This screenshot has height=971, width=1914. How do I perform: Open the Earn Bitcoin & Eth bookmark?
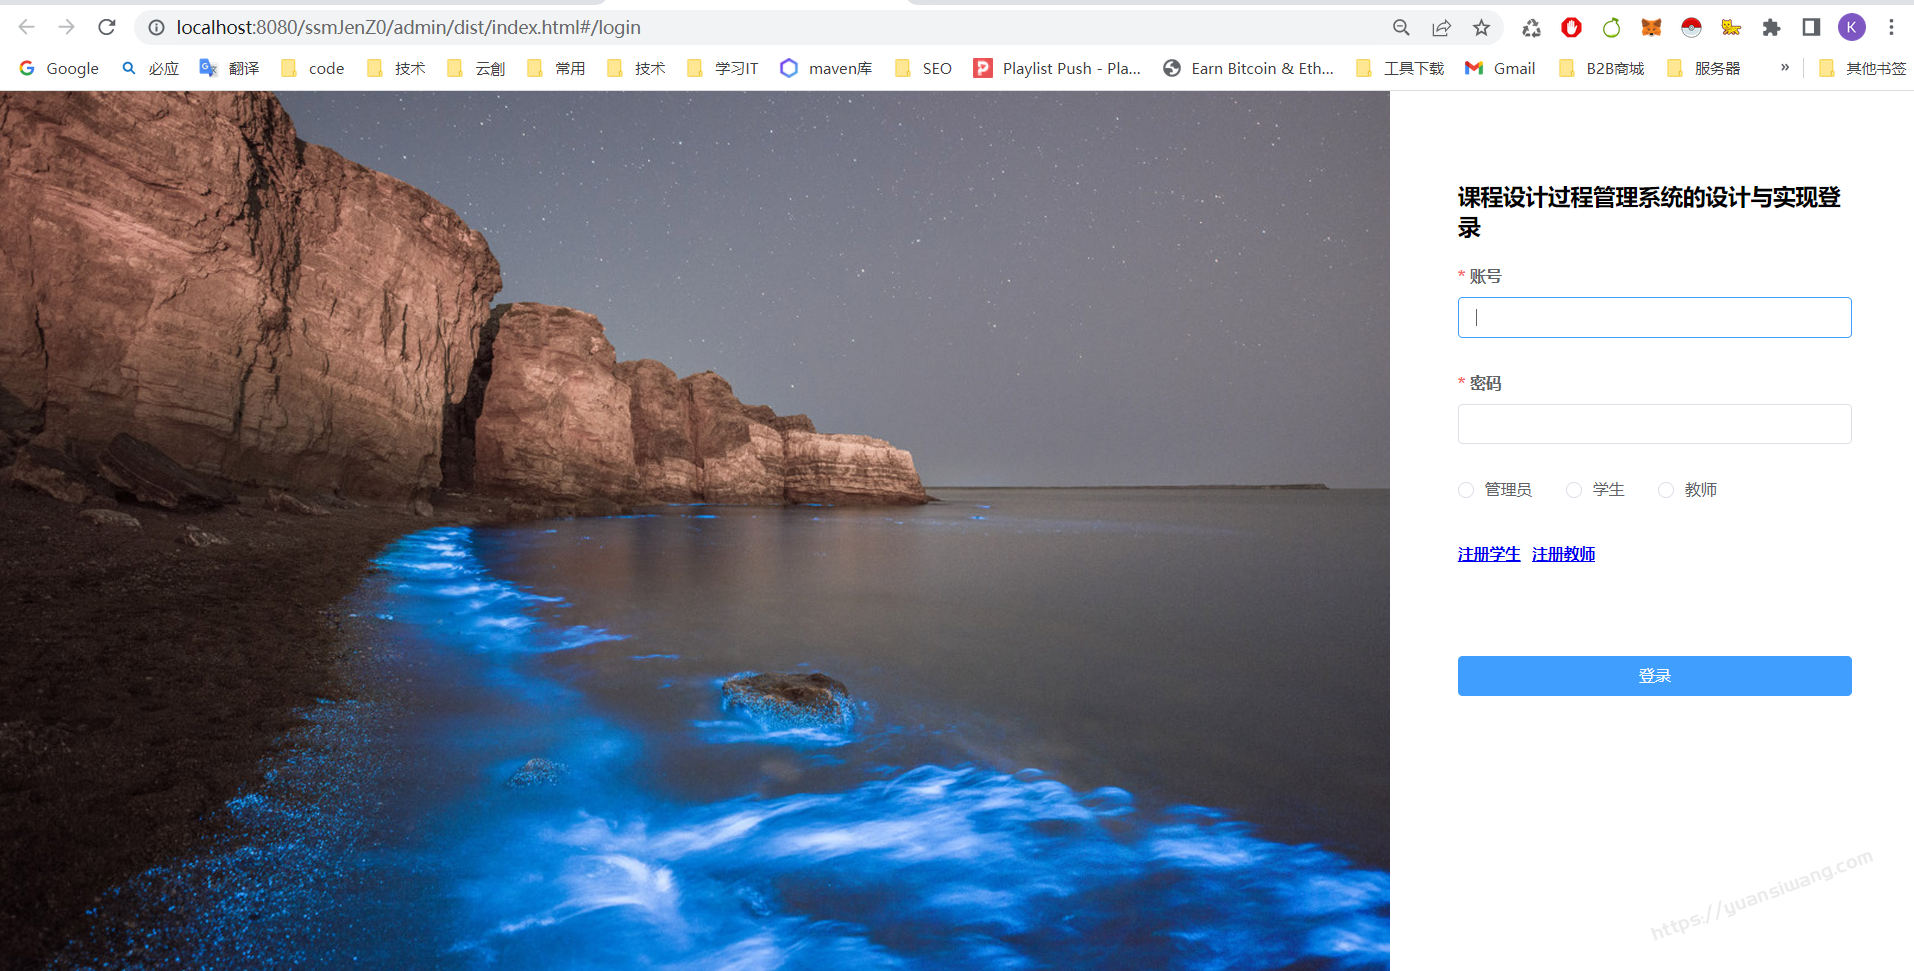tap(1248, 68)
